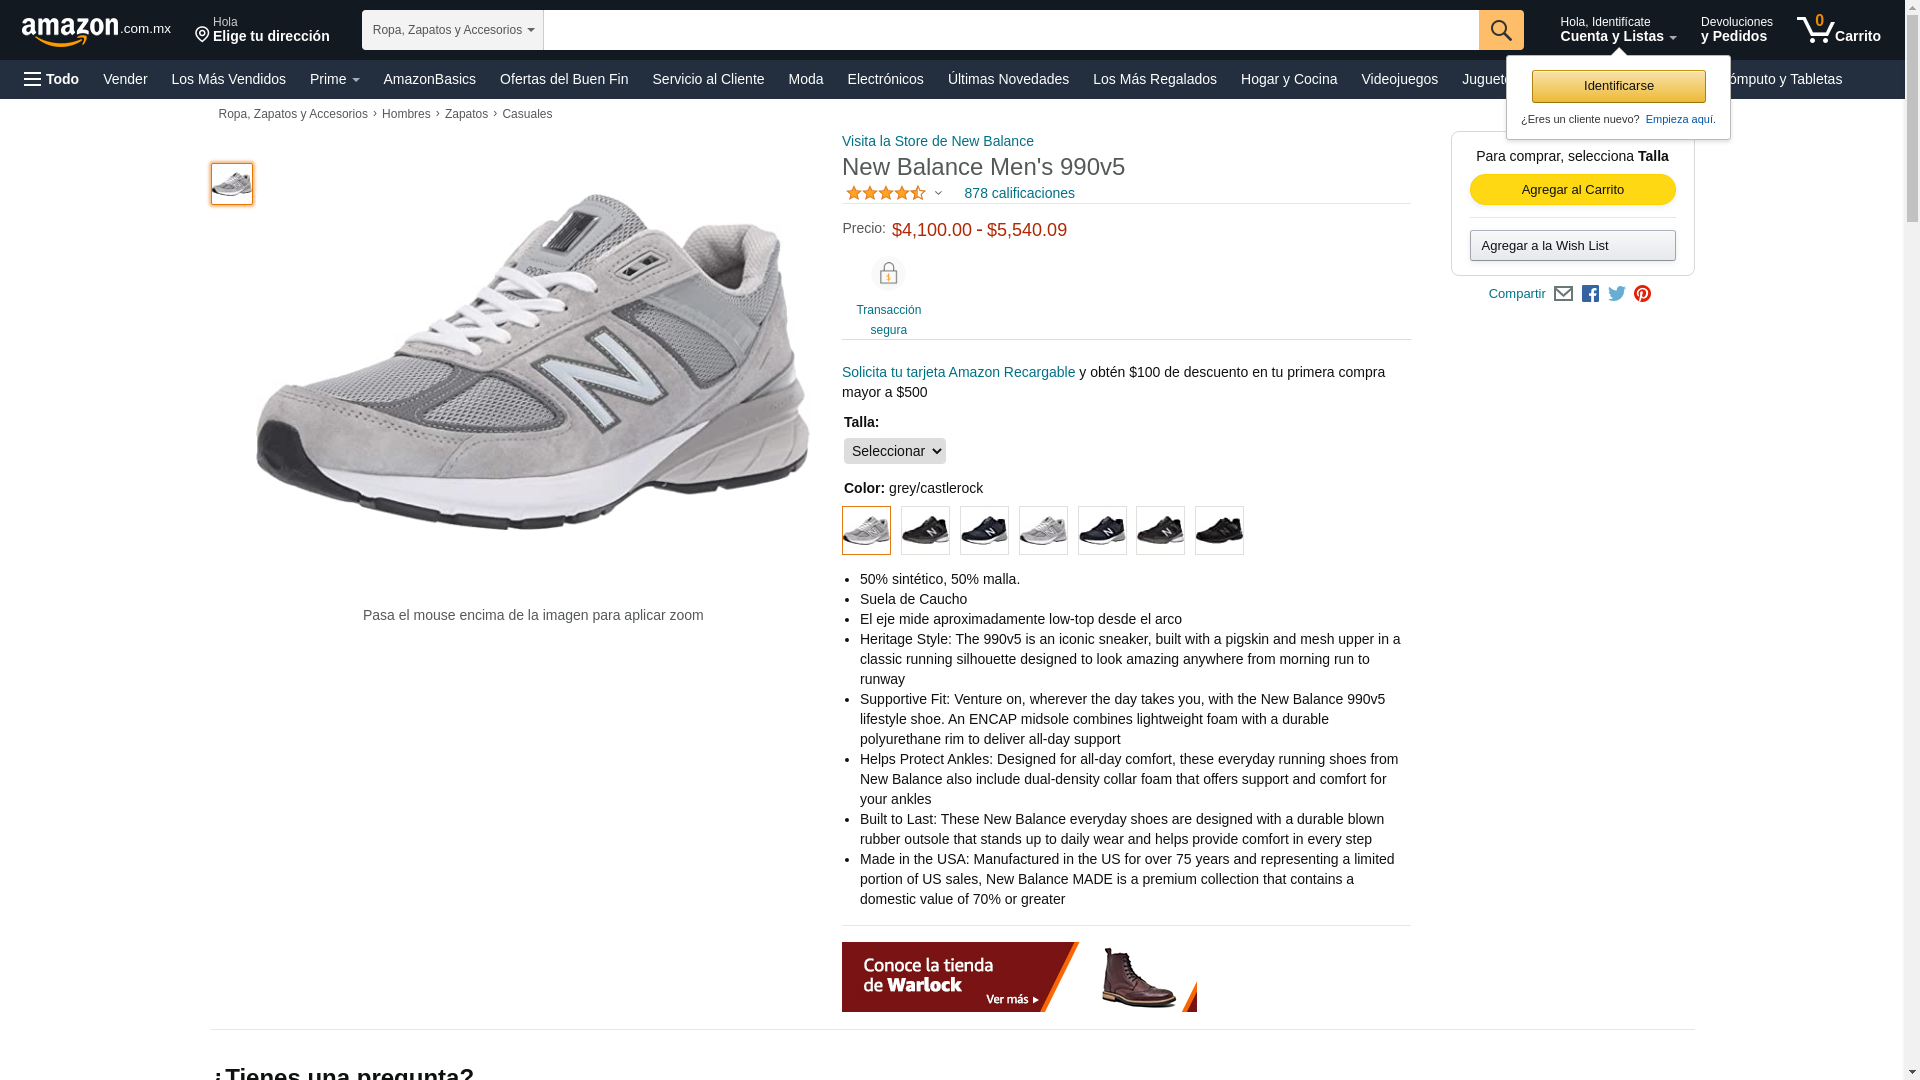Image resolution: width=1920 pixels, height=1080 pixels.
Task: Click the Identificarse sign-in button
Action: 1618,86
